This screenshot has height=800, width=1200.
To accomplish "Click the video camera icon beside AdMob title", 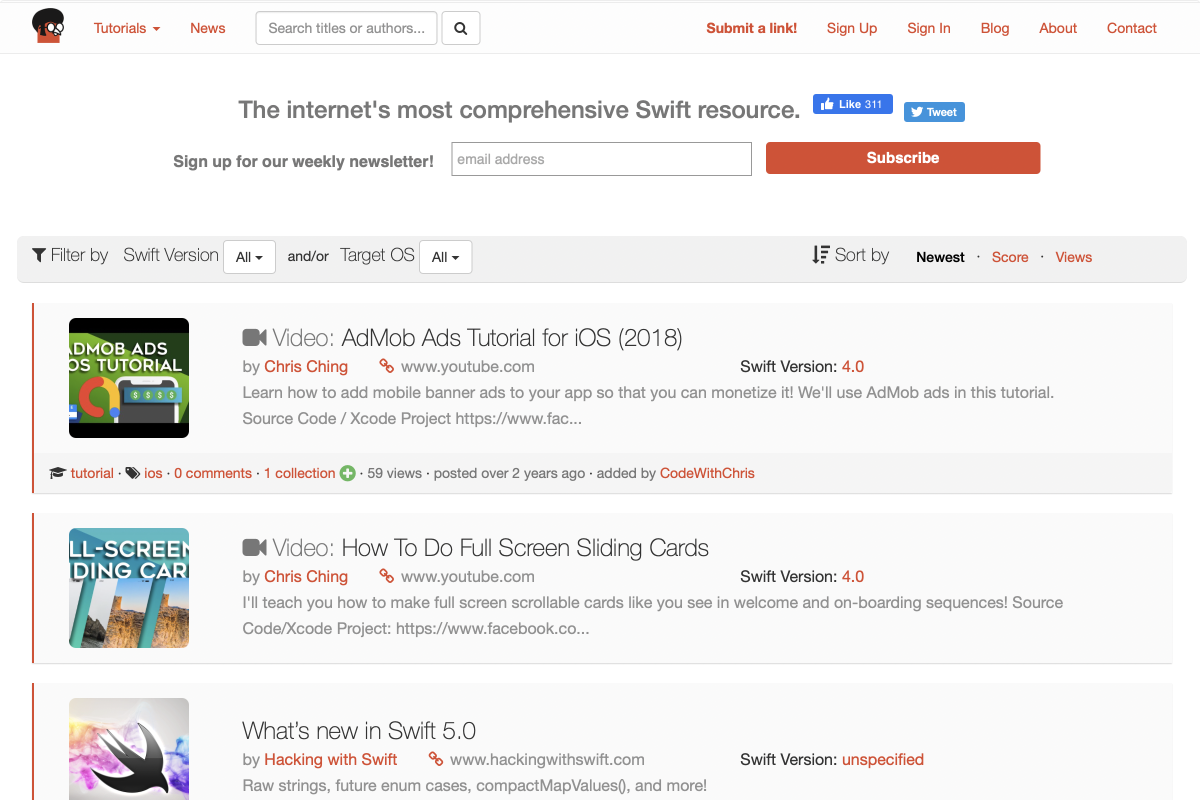I will tap(254, 338).
